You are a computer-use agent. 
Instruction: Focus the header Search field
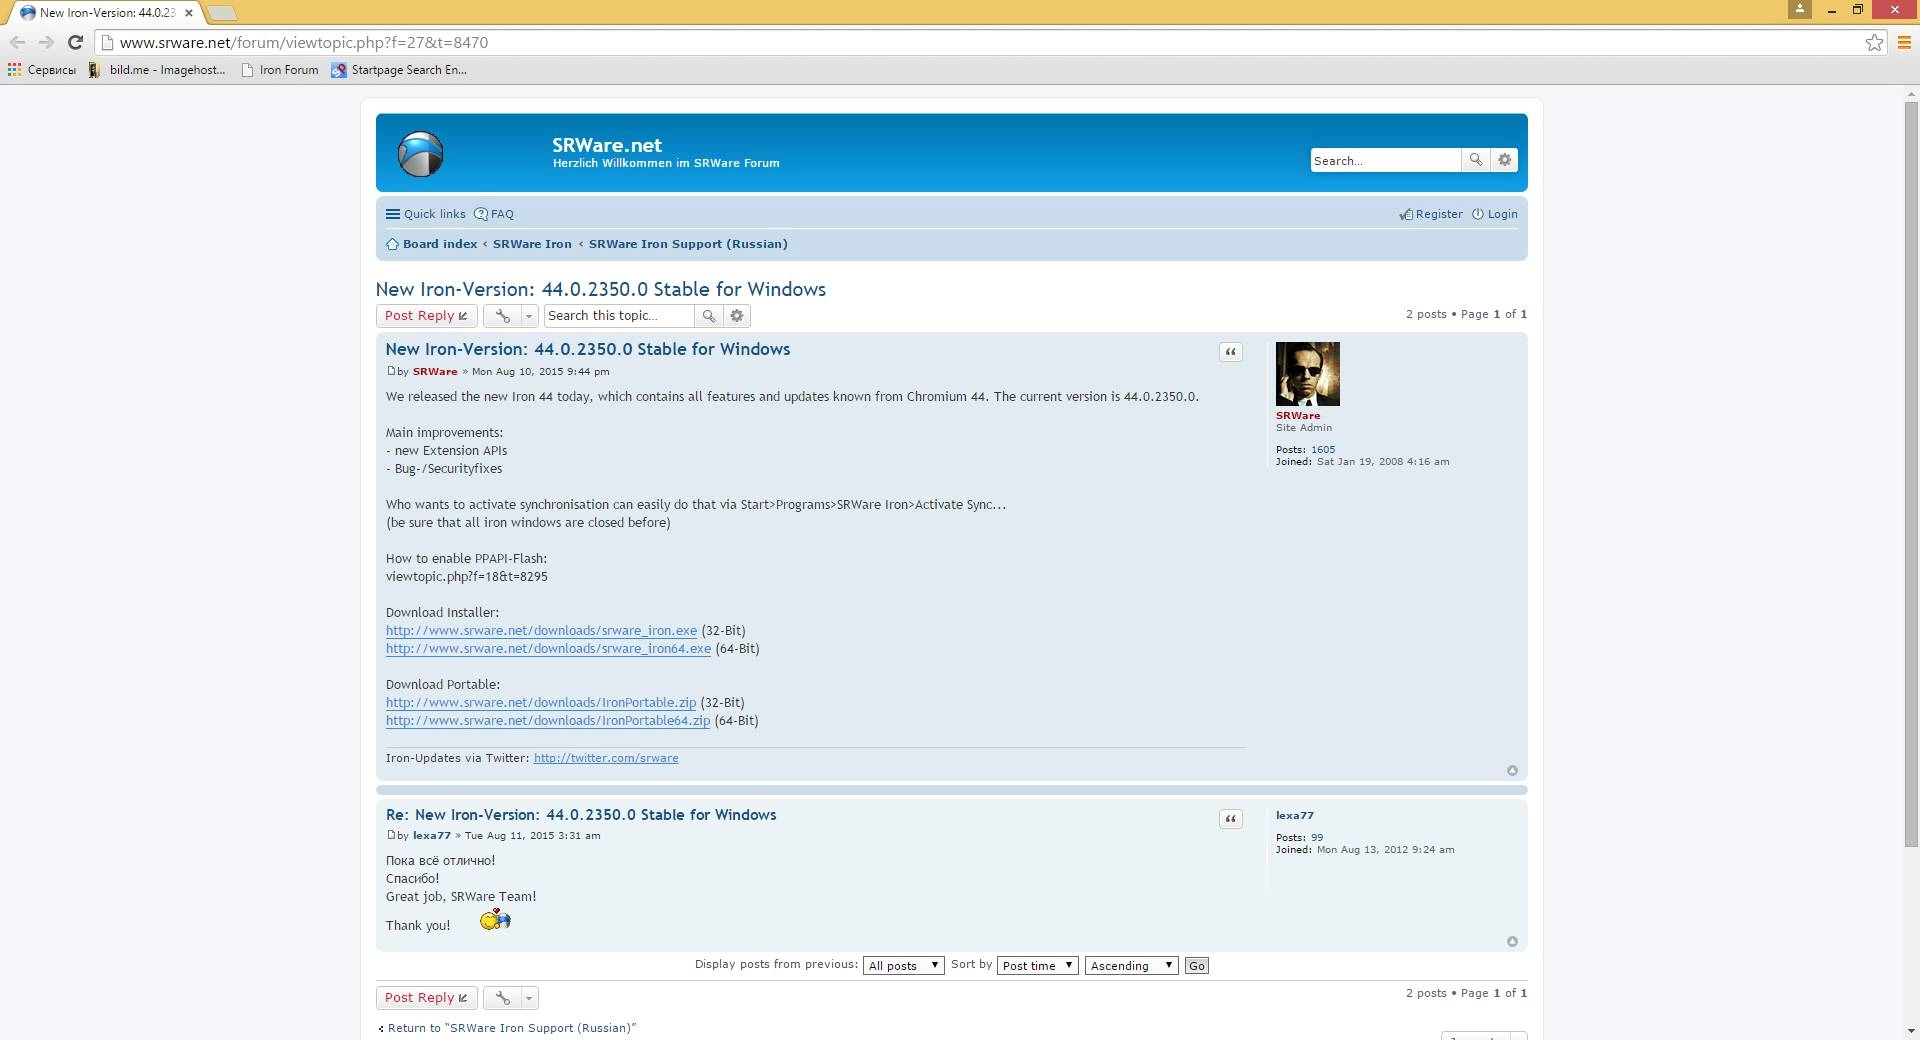click(1386, 160)
